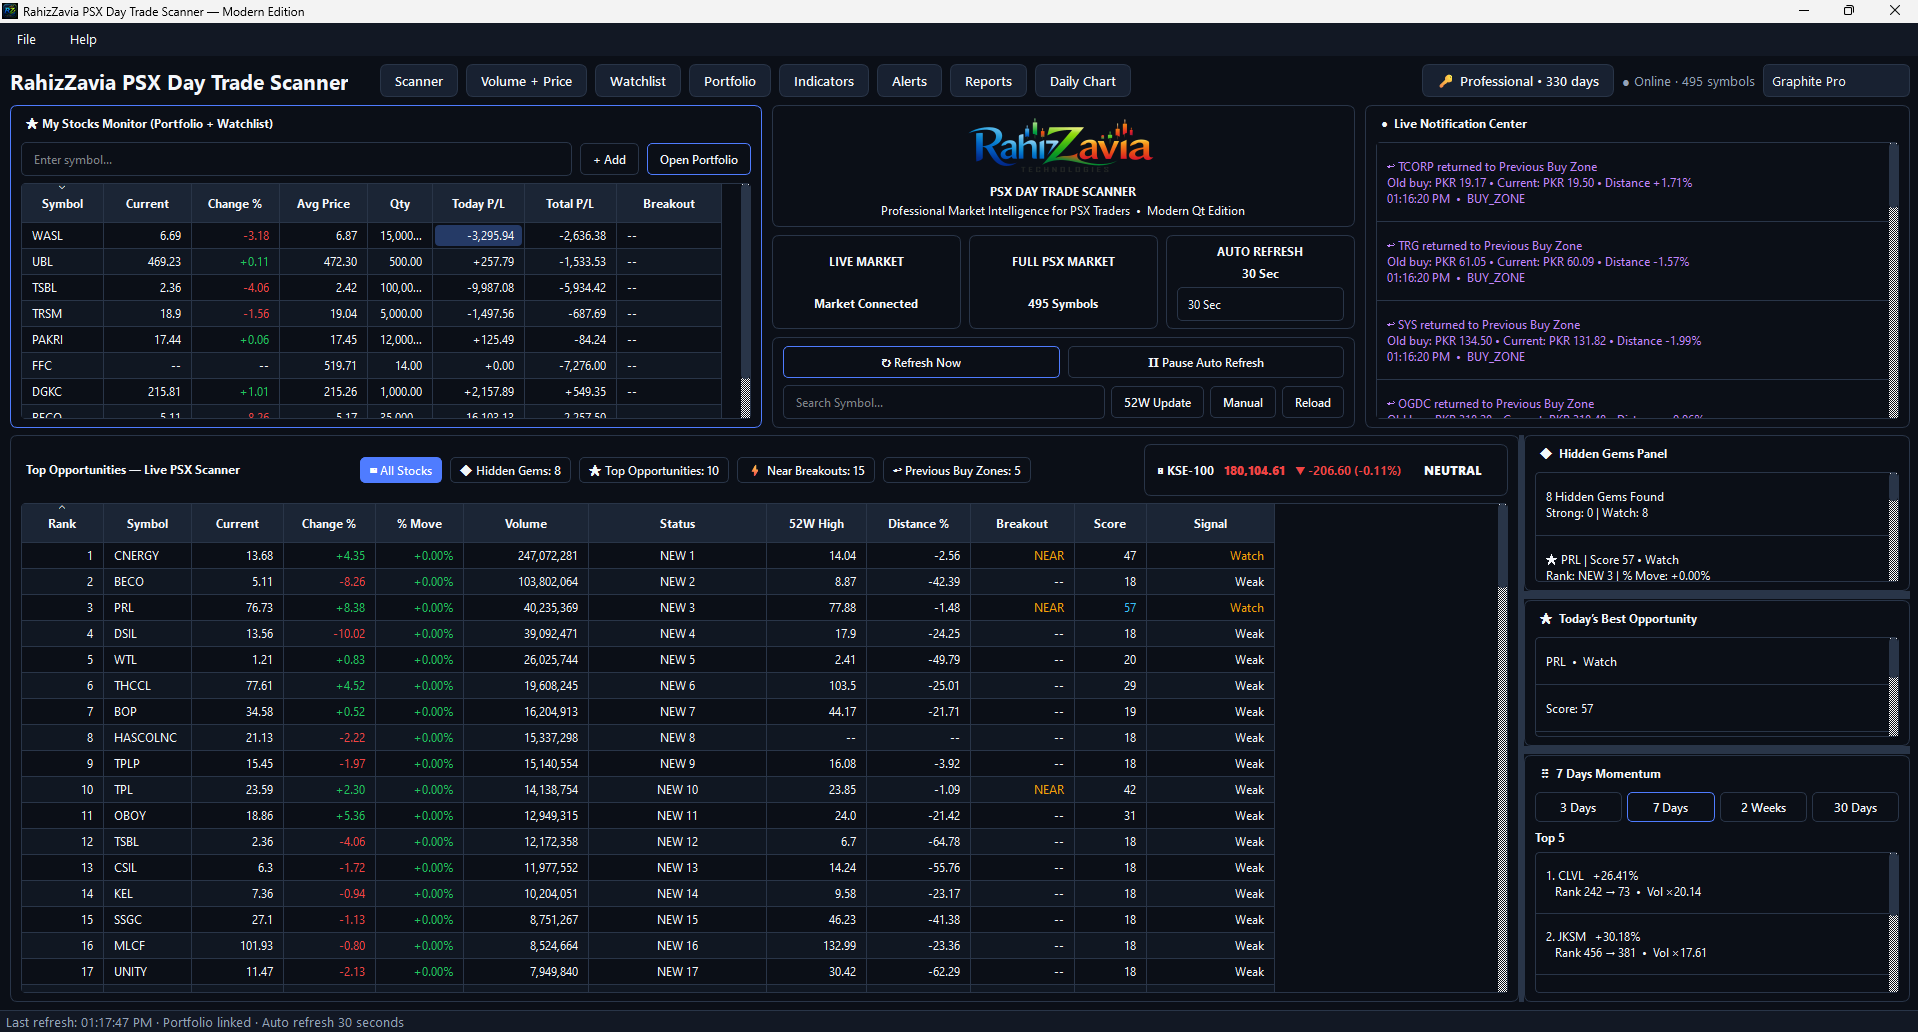Click the diamond icon in Hidden Gems Panel header

click(1546, 454)
